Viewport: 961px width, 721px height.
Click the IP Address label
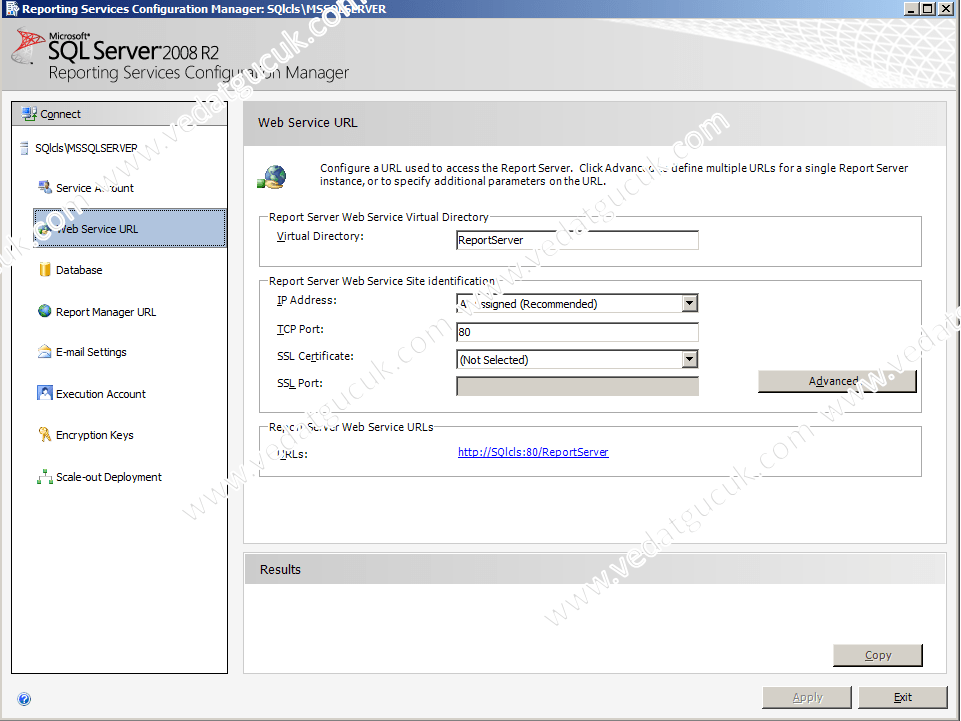(x=306, y=300)
